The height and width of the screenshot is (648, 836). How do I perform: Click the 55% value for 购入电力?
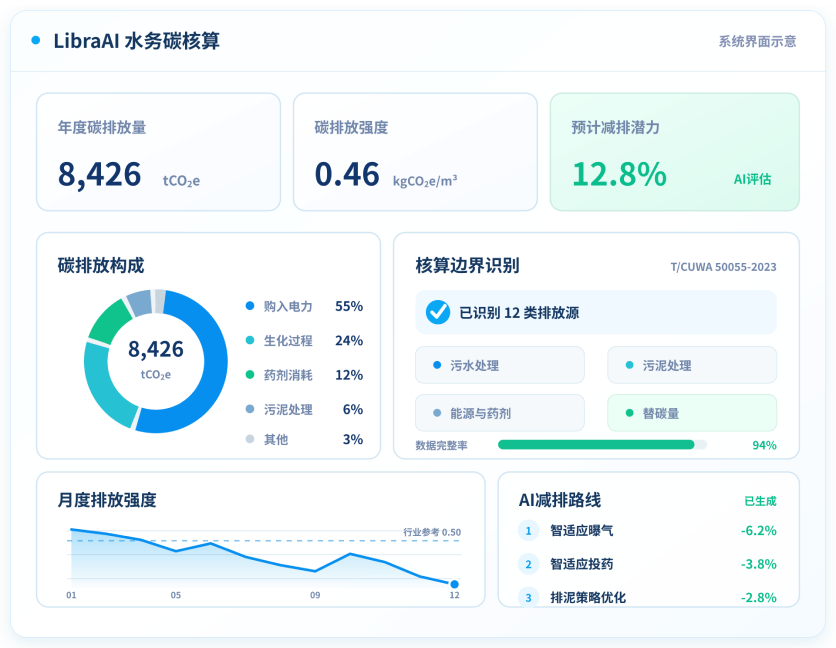click(x=349, y=306)
